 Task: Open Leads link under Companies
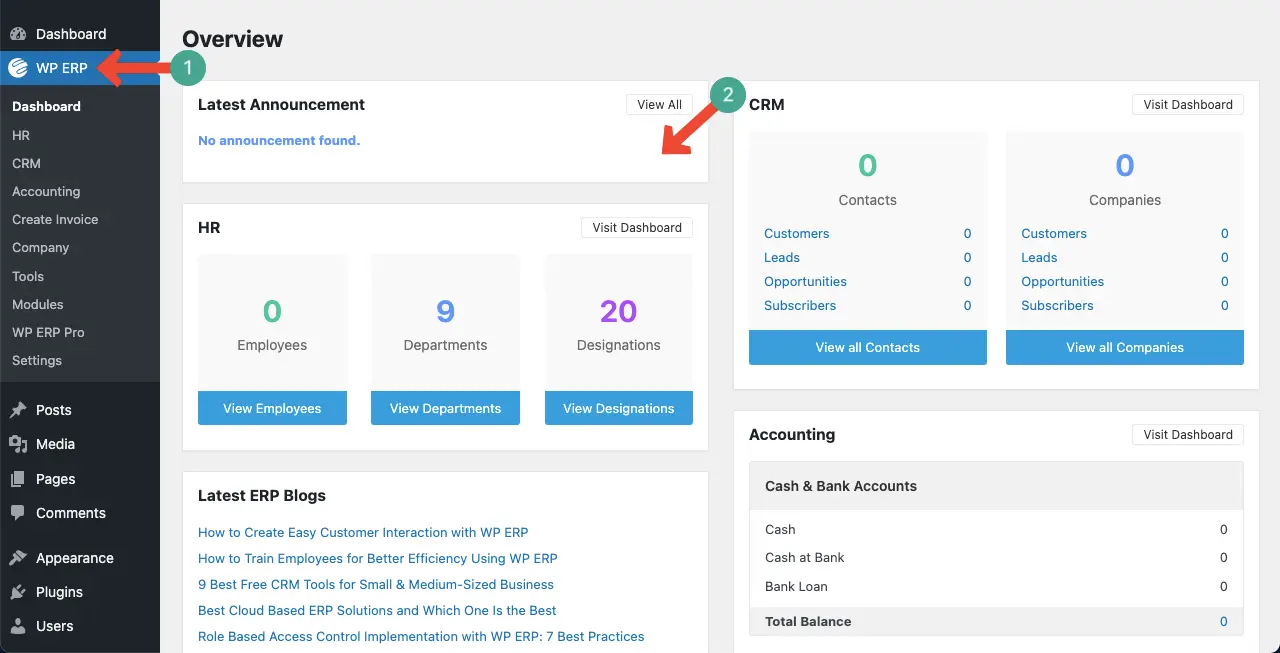(x=1039, y=257)
